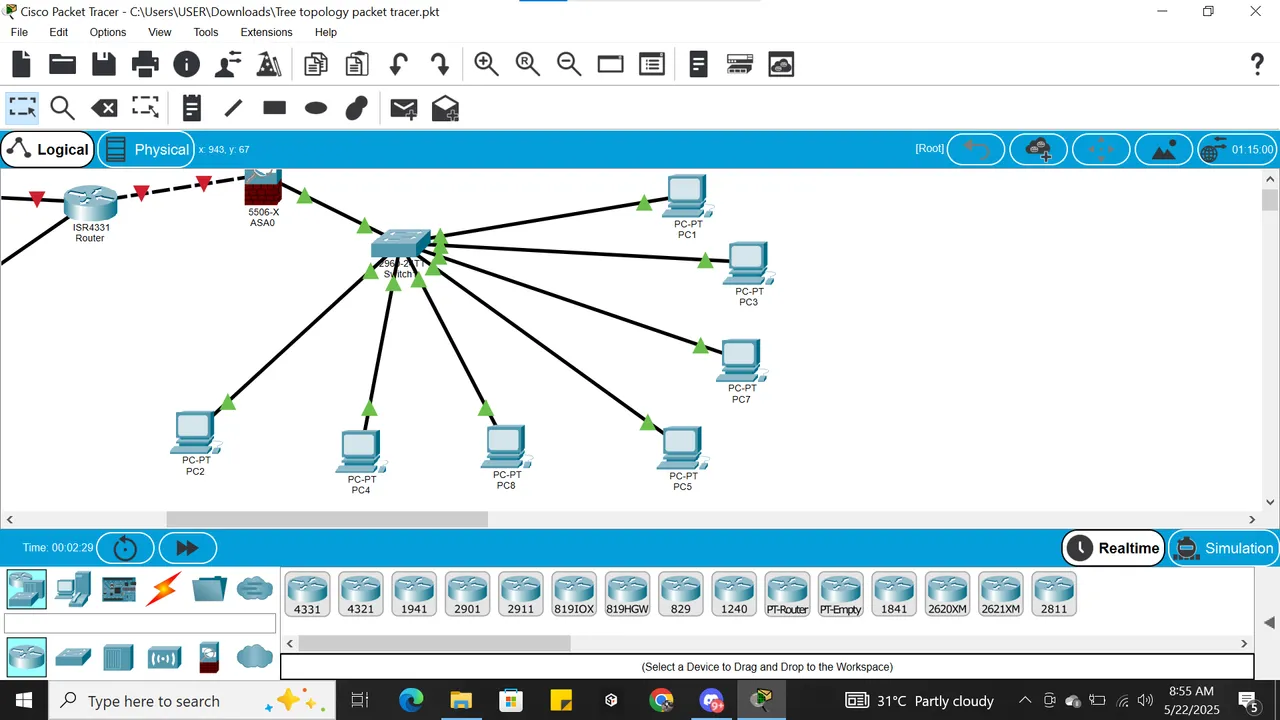Zoom out of the workspace

pos(569,65)
